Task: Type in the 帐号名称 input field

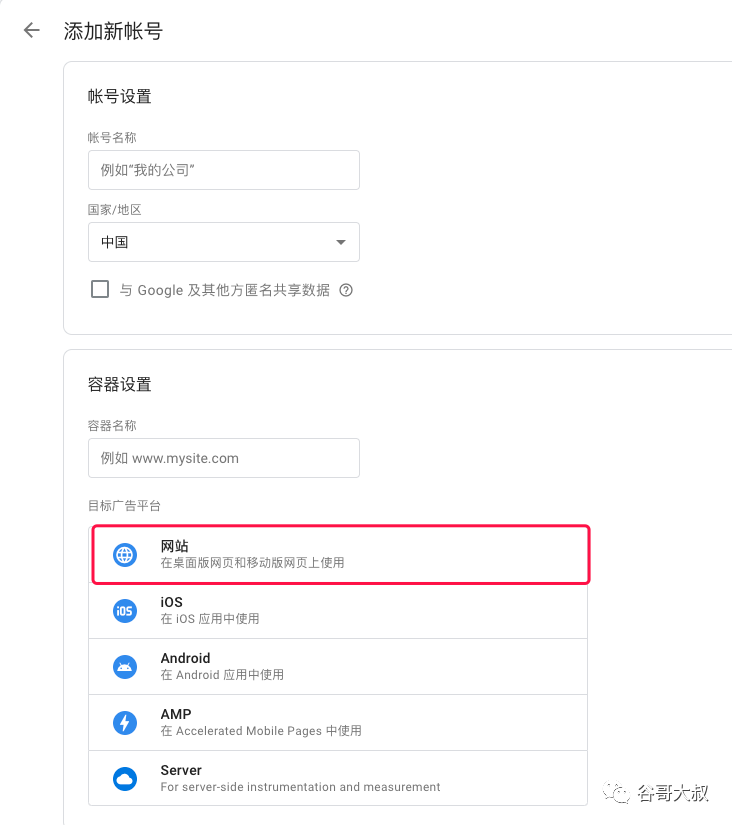Action: (223, 170)
